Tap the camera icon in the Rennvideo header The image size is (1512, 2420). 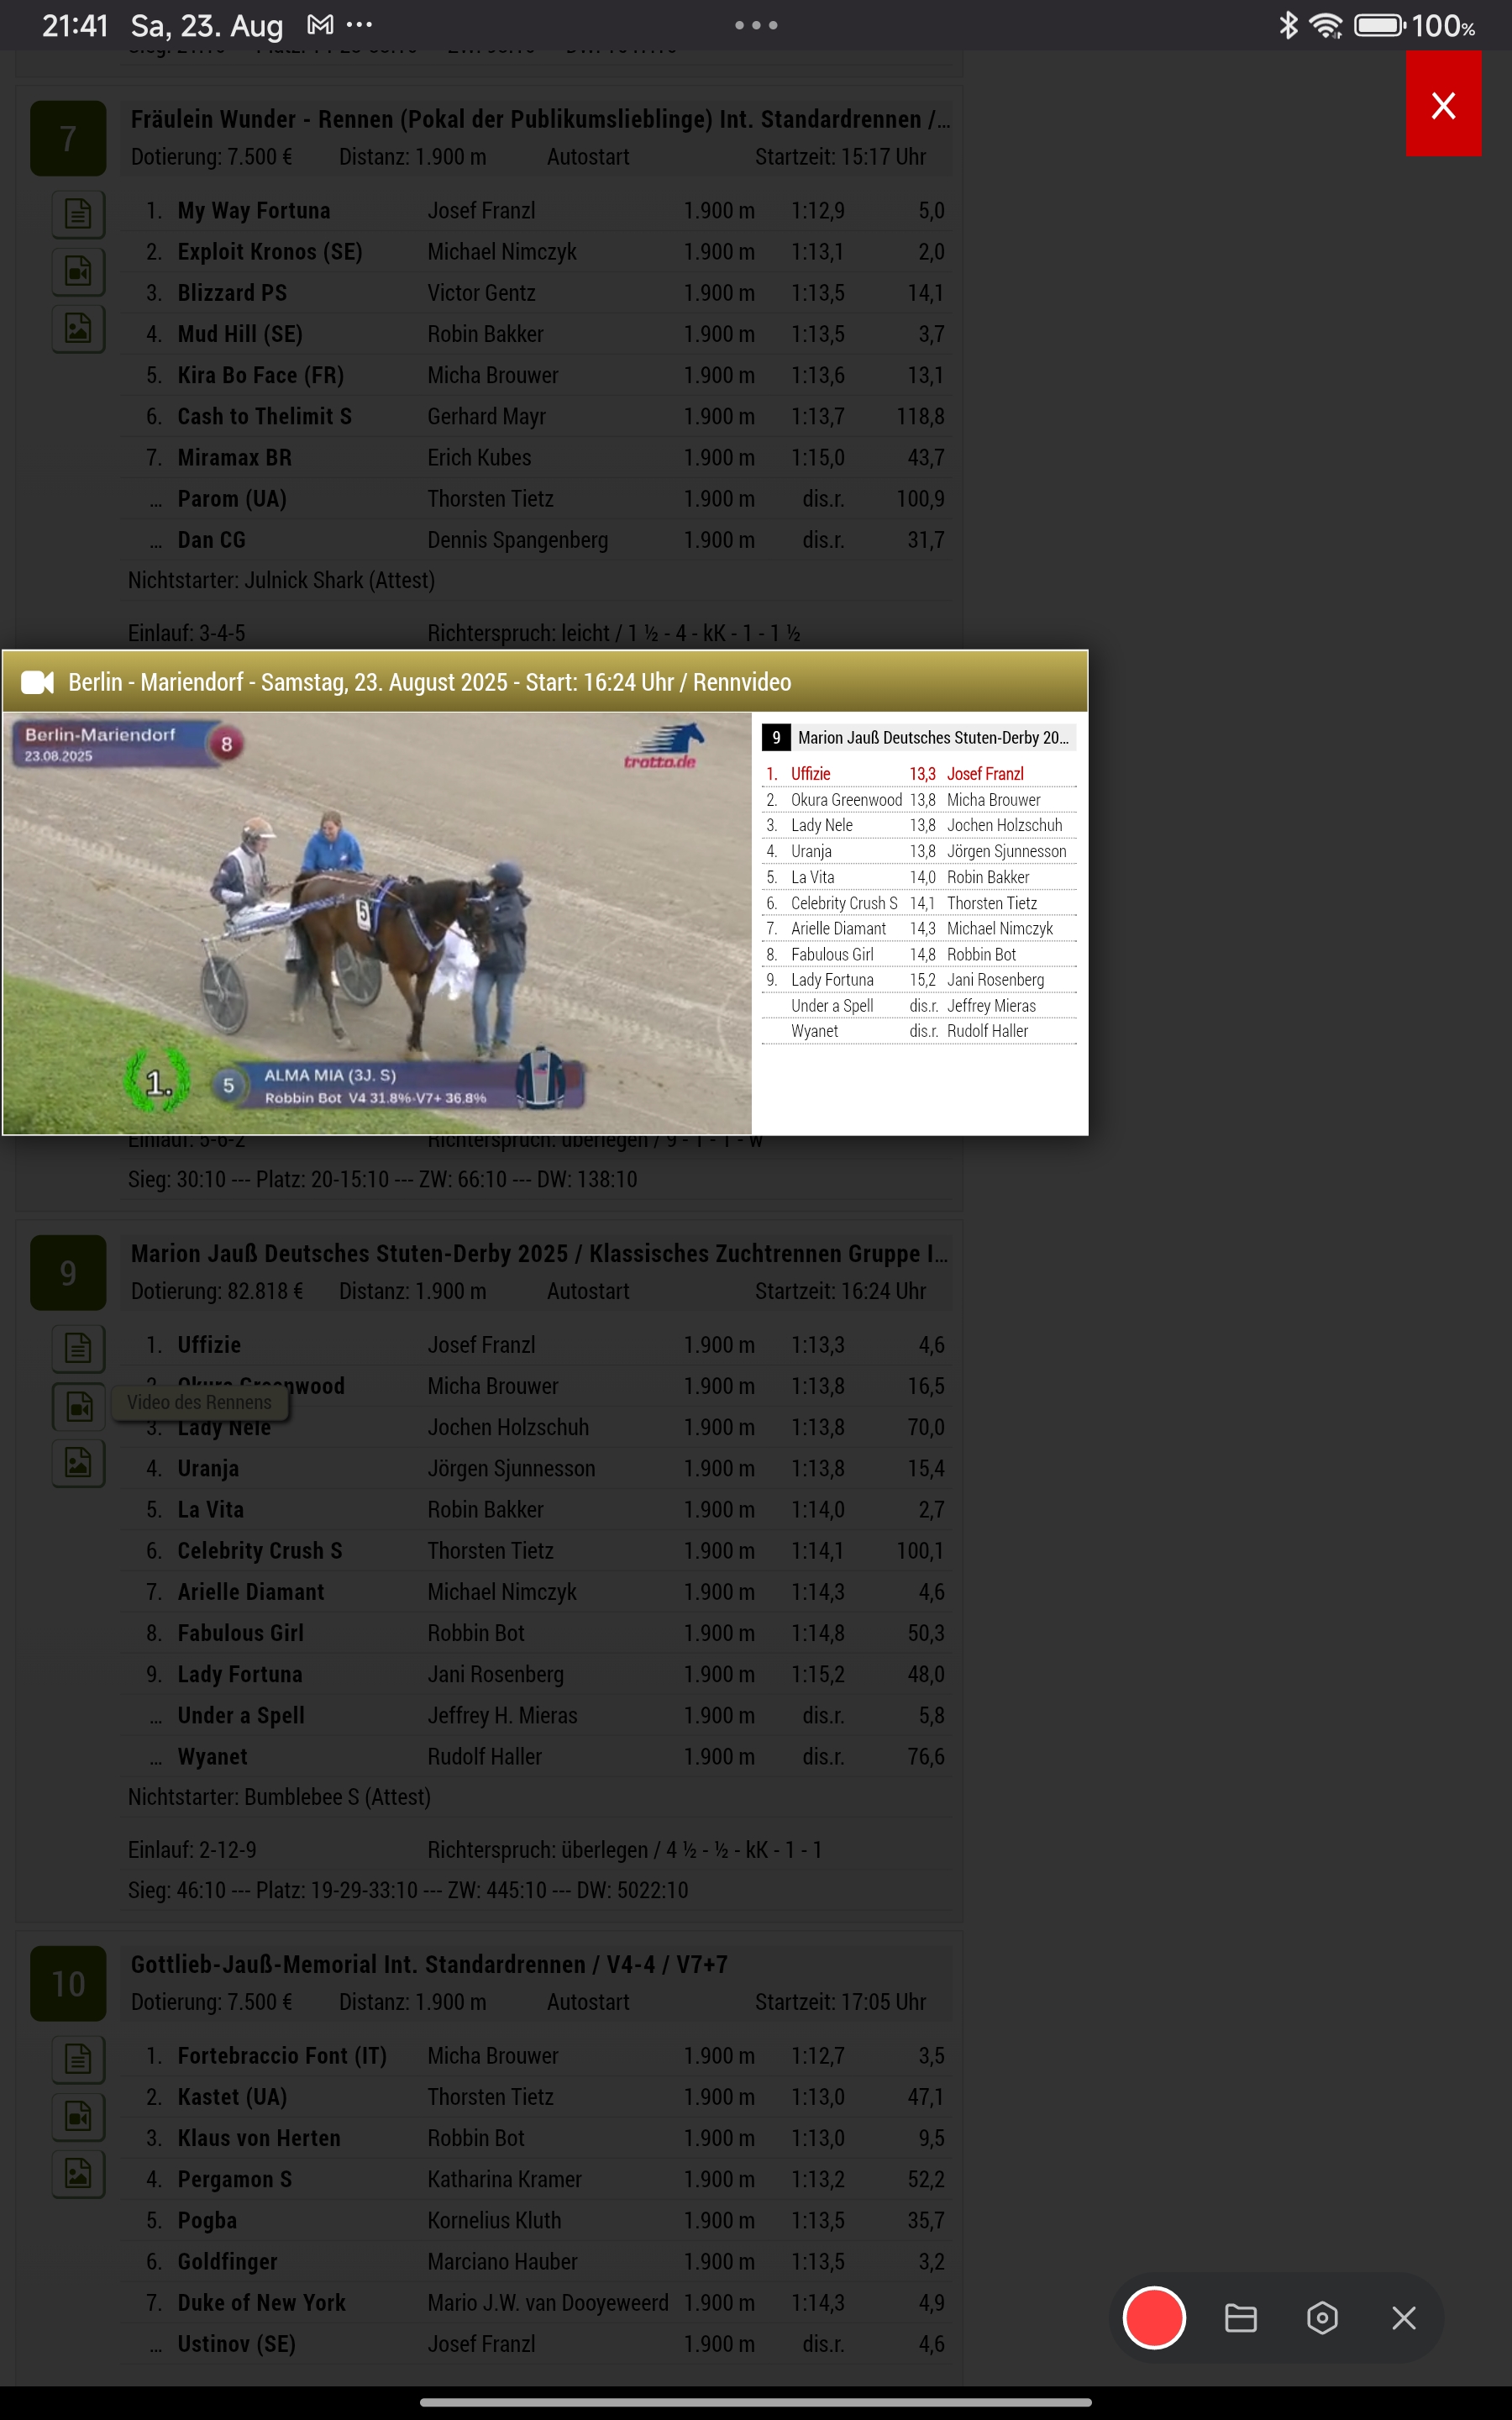(x=37, y=682)
